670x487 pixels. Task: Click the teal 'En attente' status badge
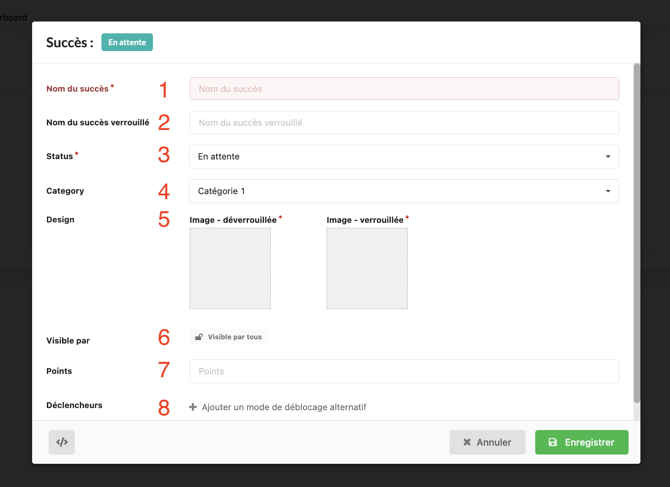(127, 42)
